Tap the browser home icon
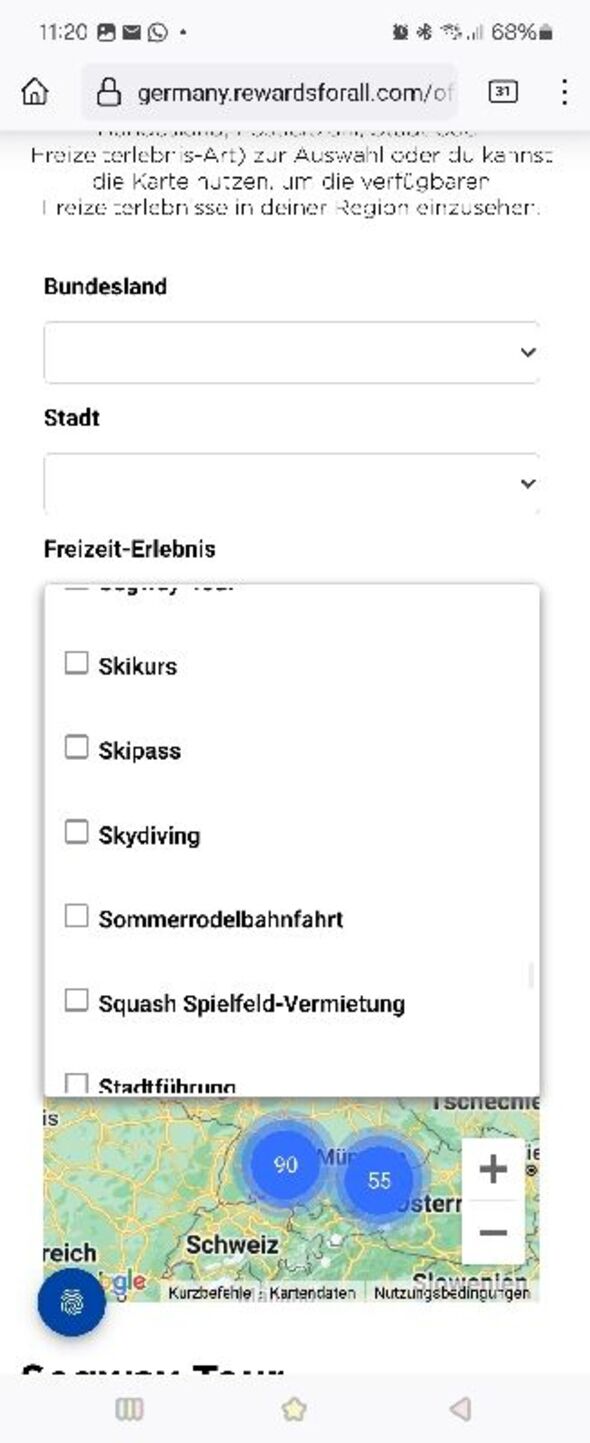Viewport: 590px width, 1443px height. pos(35,92)
